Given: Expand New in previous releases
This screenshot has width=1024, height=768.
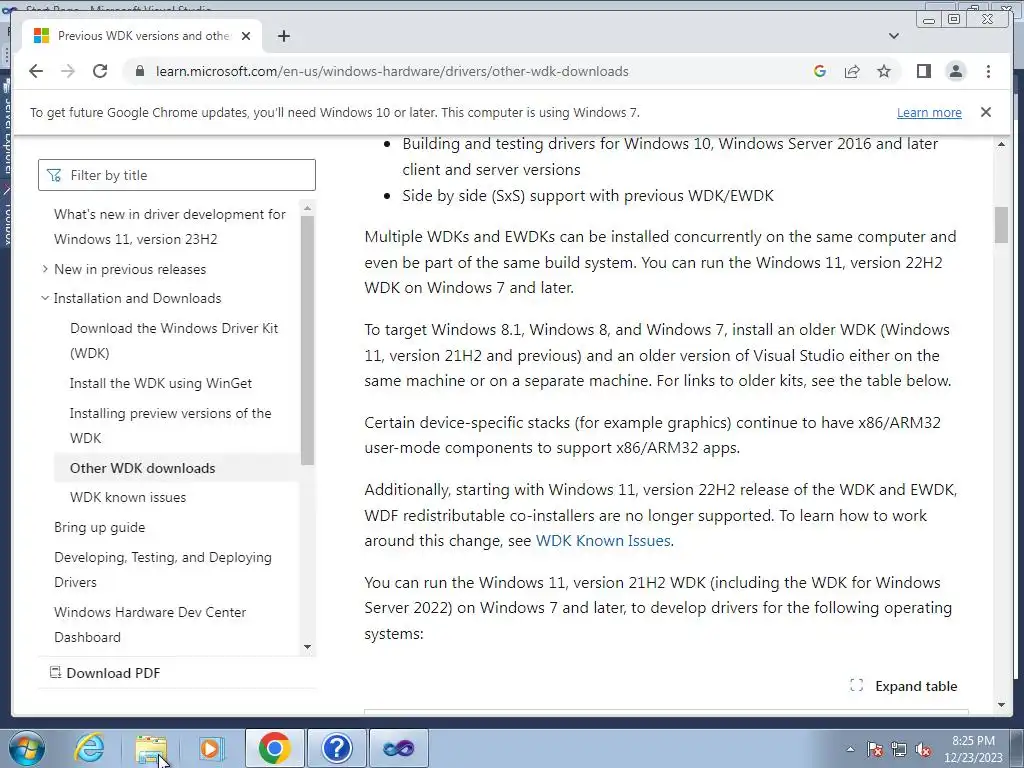Looking at the screenshot, I should pyautogui.click(x=130, y=269).
